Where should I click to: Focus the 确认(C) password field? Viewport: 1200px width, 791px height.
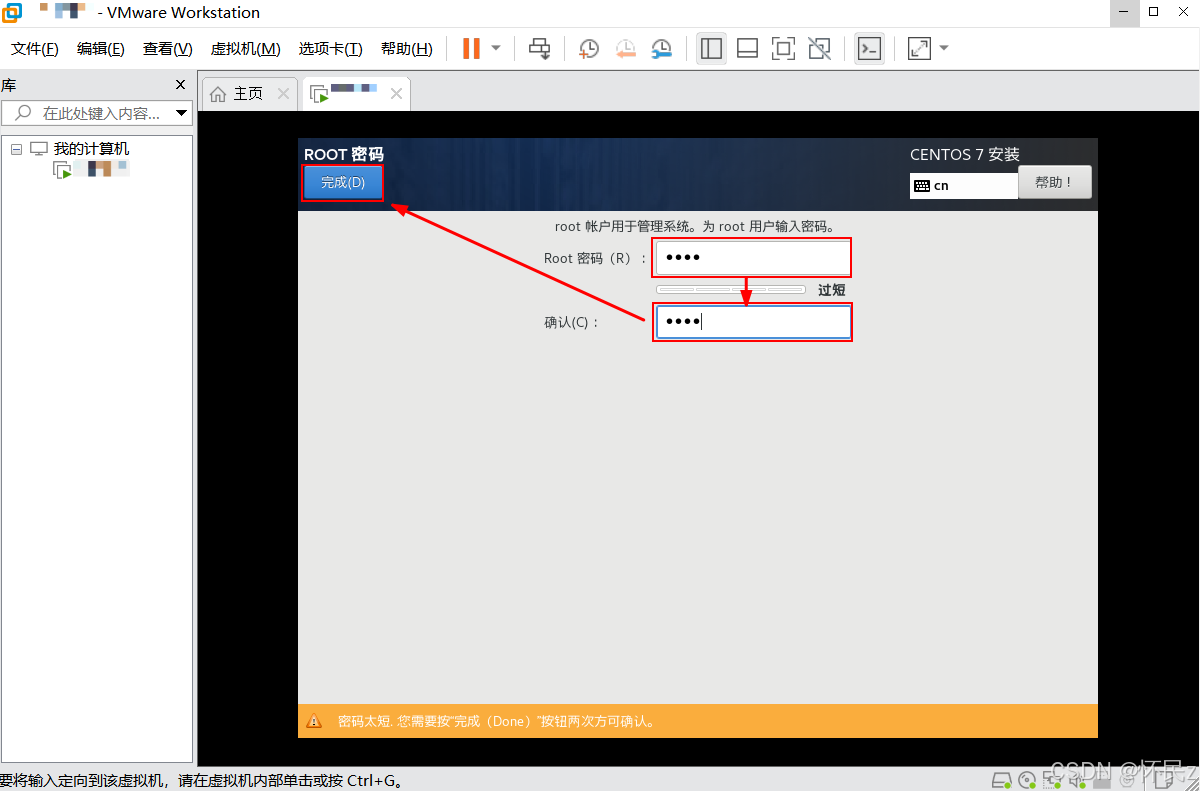tap(752, 322)
